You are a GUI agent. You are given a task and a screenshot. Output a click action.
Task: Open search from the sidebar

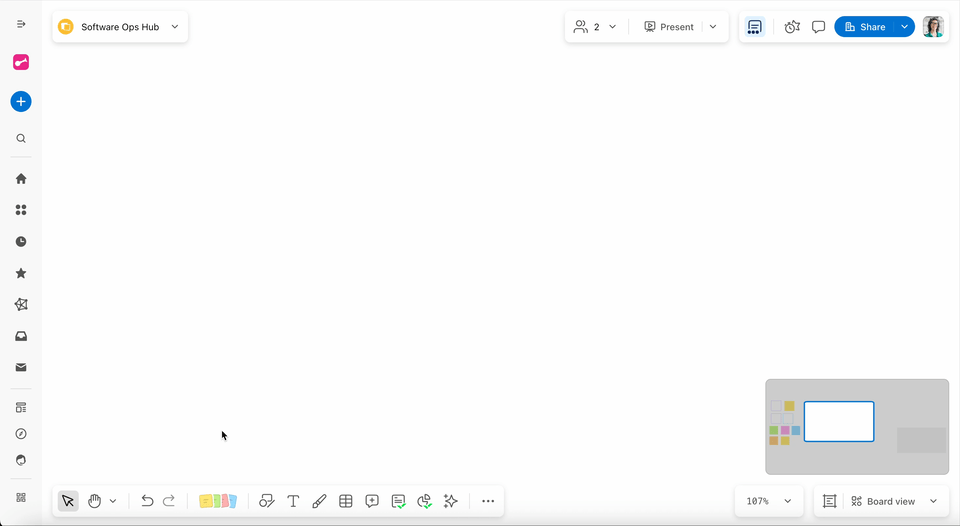click(21, 138)
